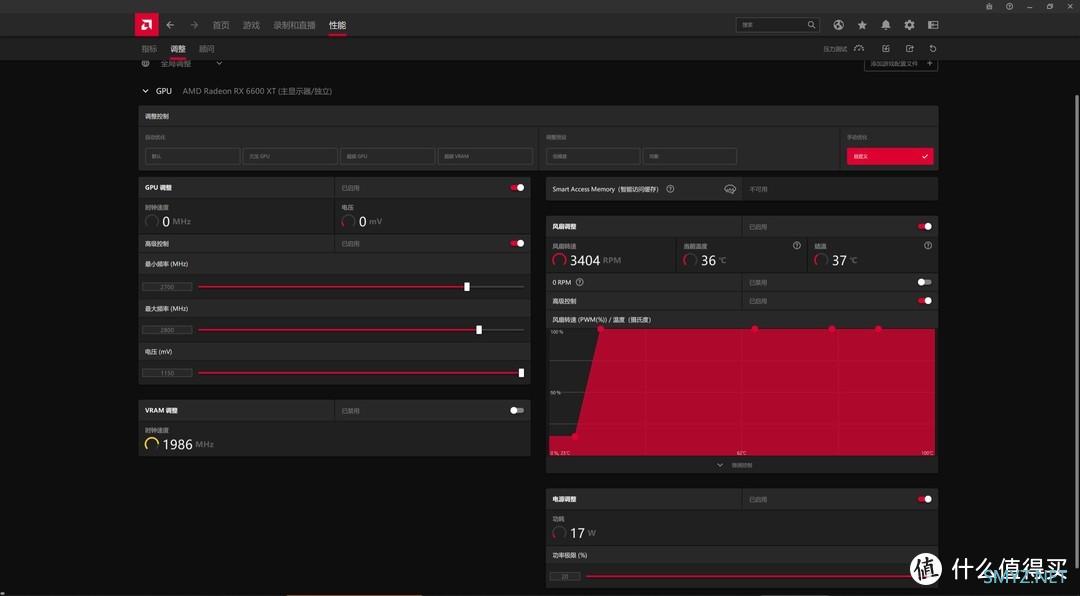Toggle the sidebar panel layout icon
This screenshot has width=1080, height=596.
pyautogui.click(x=933, y=25)
